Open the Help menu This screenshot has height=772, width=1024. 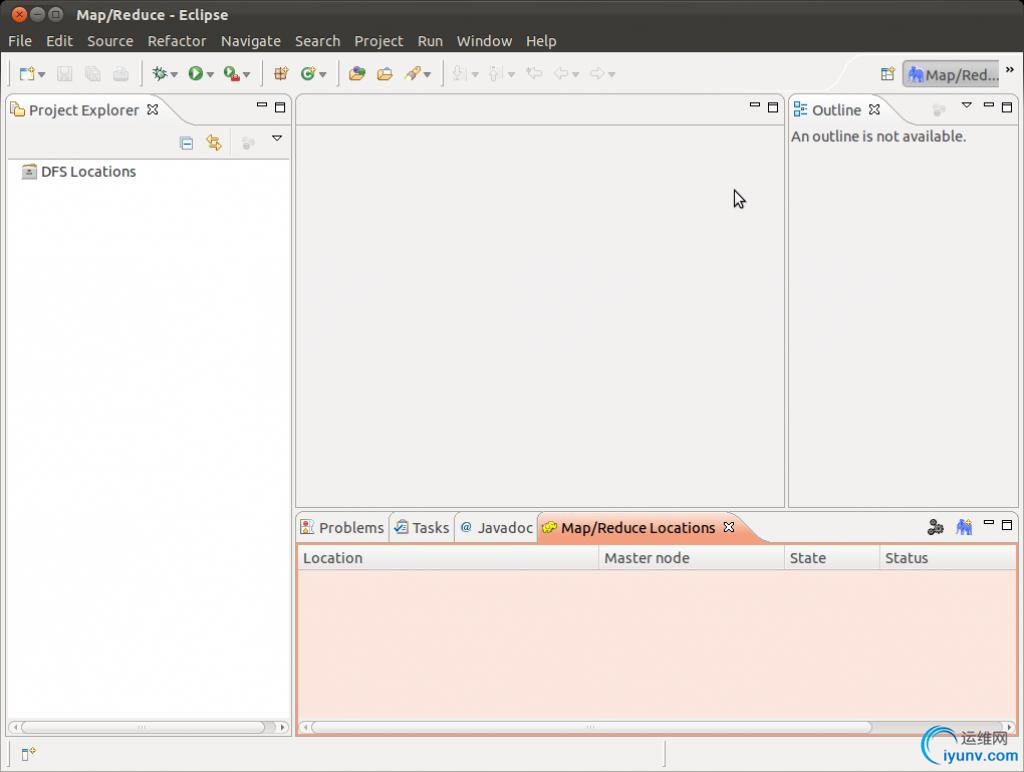point(541,40)
